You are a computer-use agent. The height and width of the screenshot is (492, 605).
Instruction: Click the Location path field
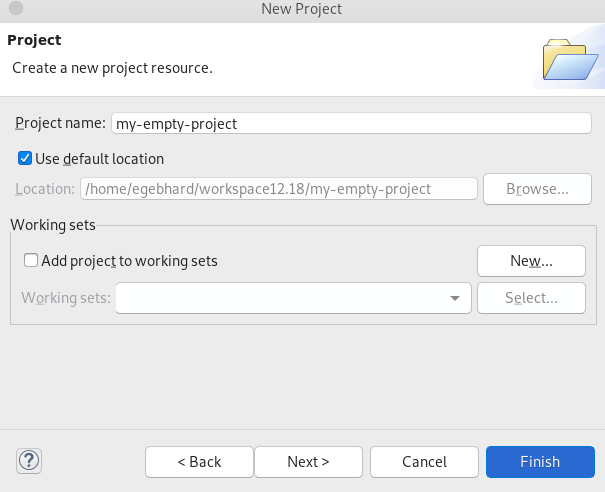coord(279,188)
